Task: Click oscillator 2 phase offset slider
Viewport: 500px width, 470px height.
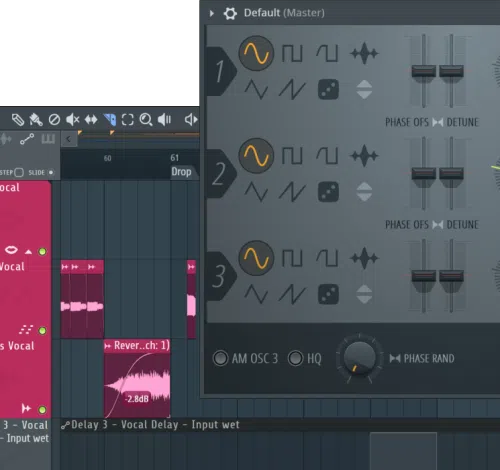Action: tap(424, 174)
